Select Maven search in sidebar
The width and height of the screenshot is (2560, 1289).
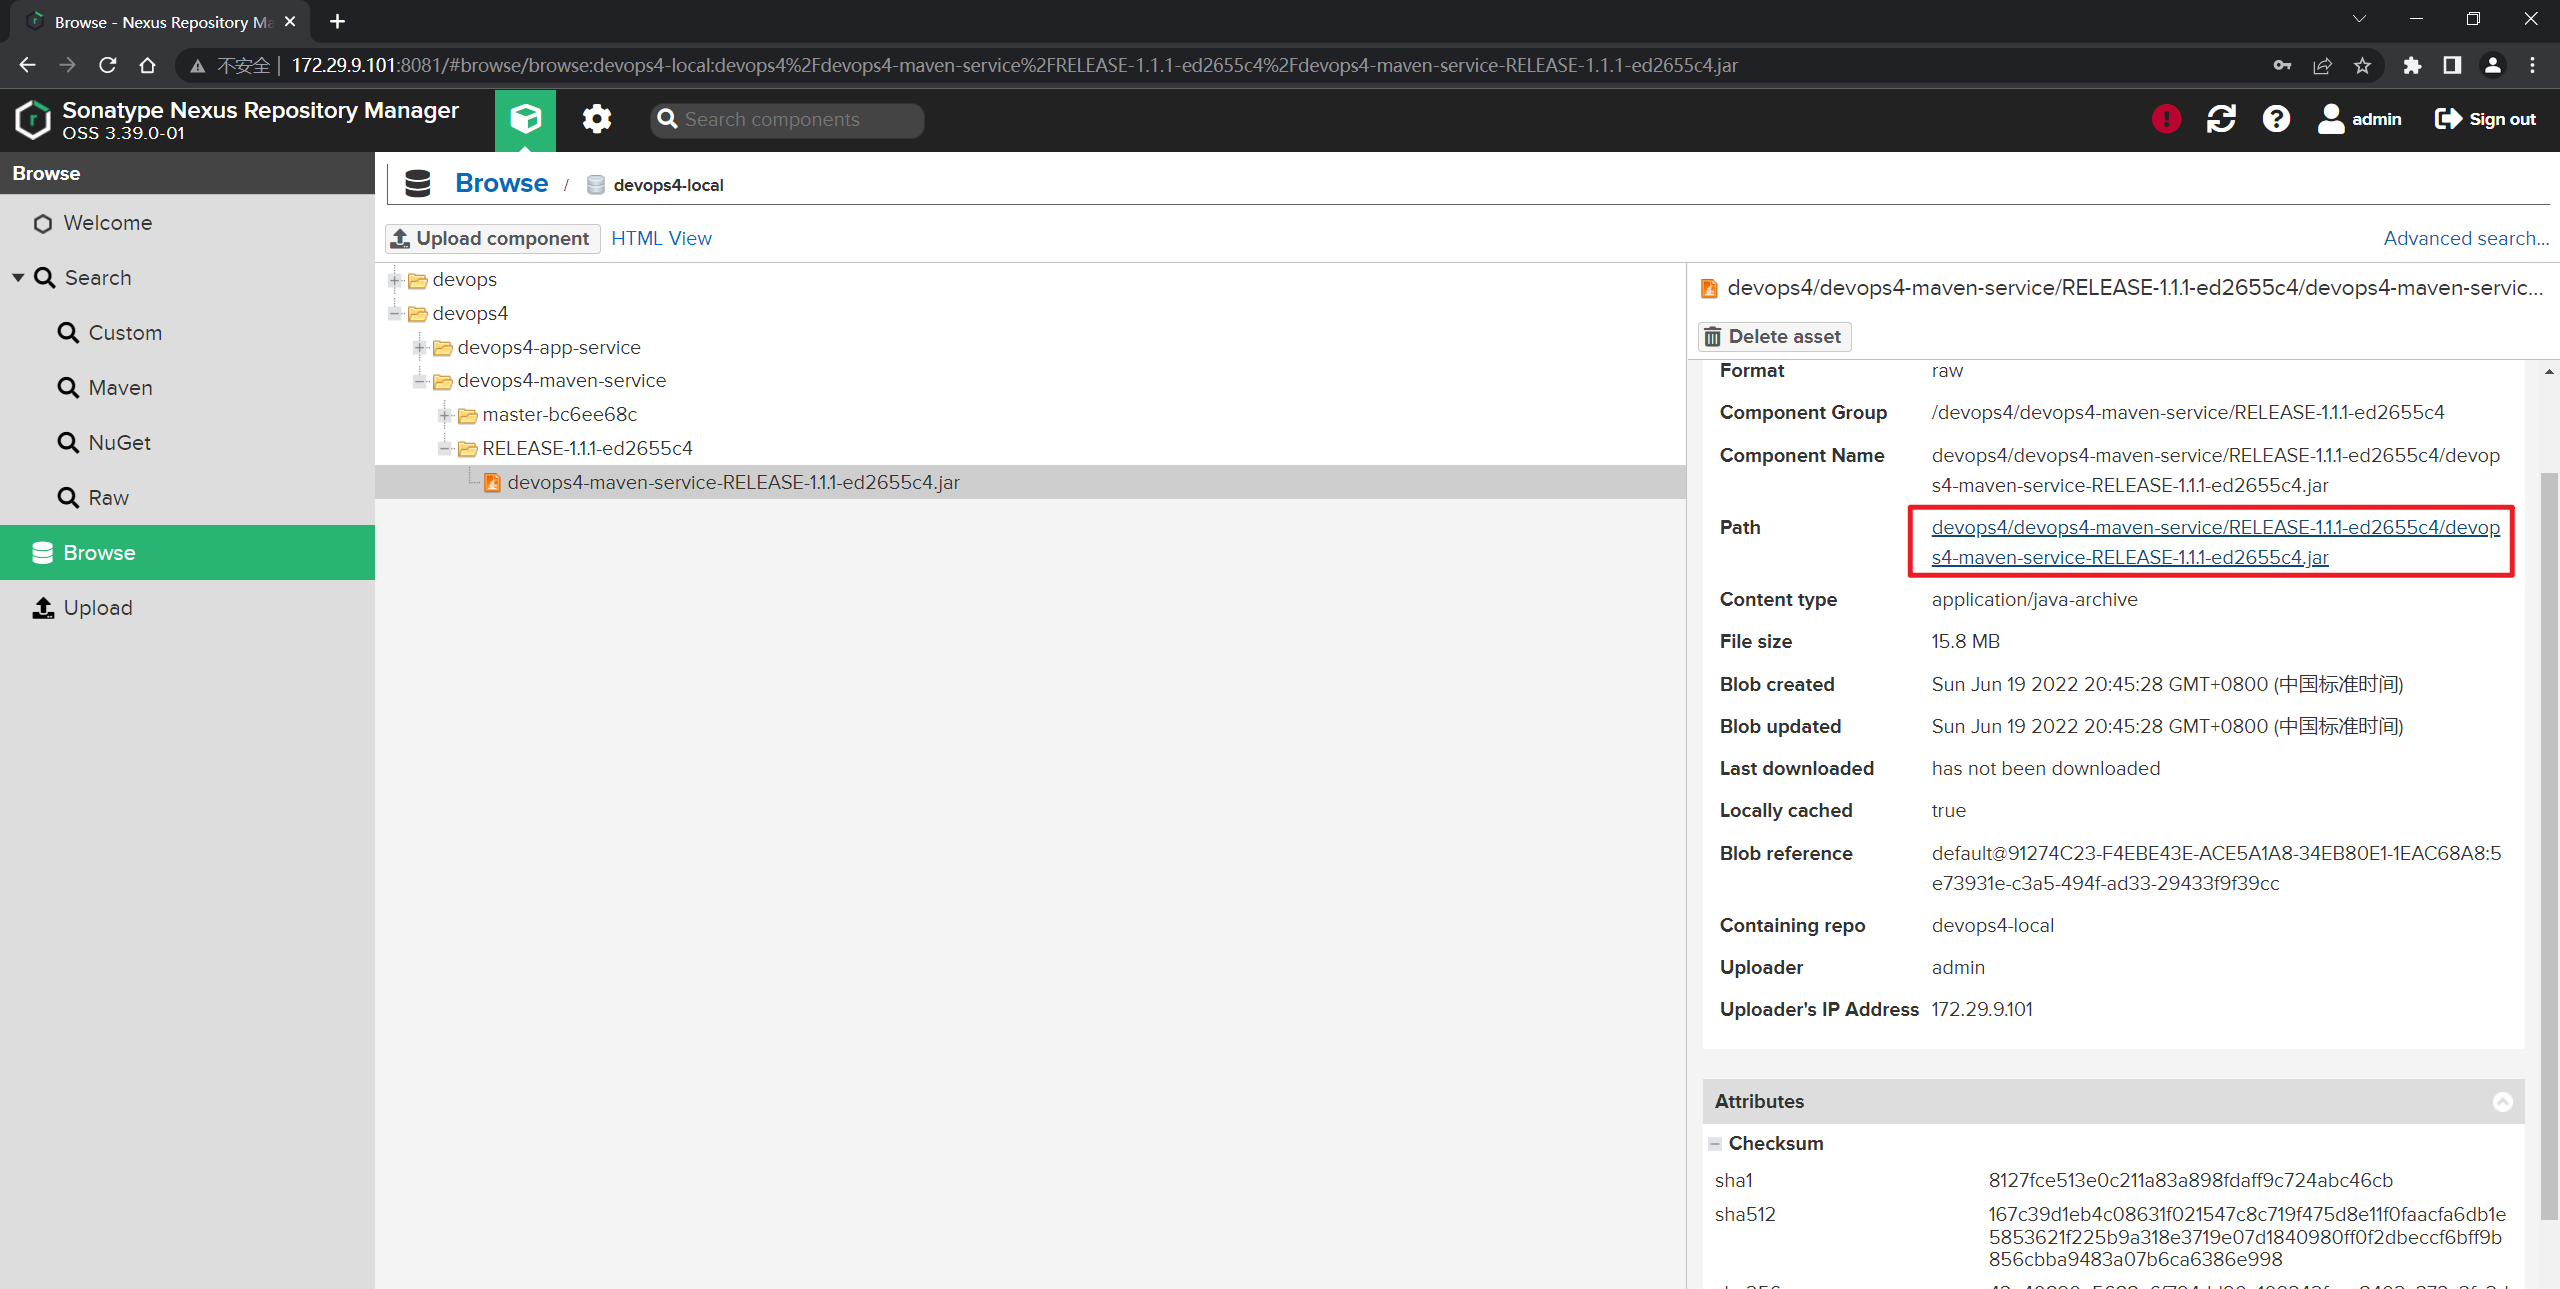120,388
